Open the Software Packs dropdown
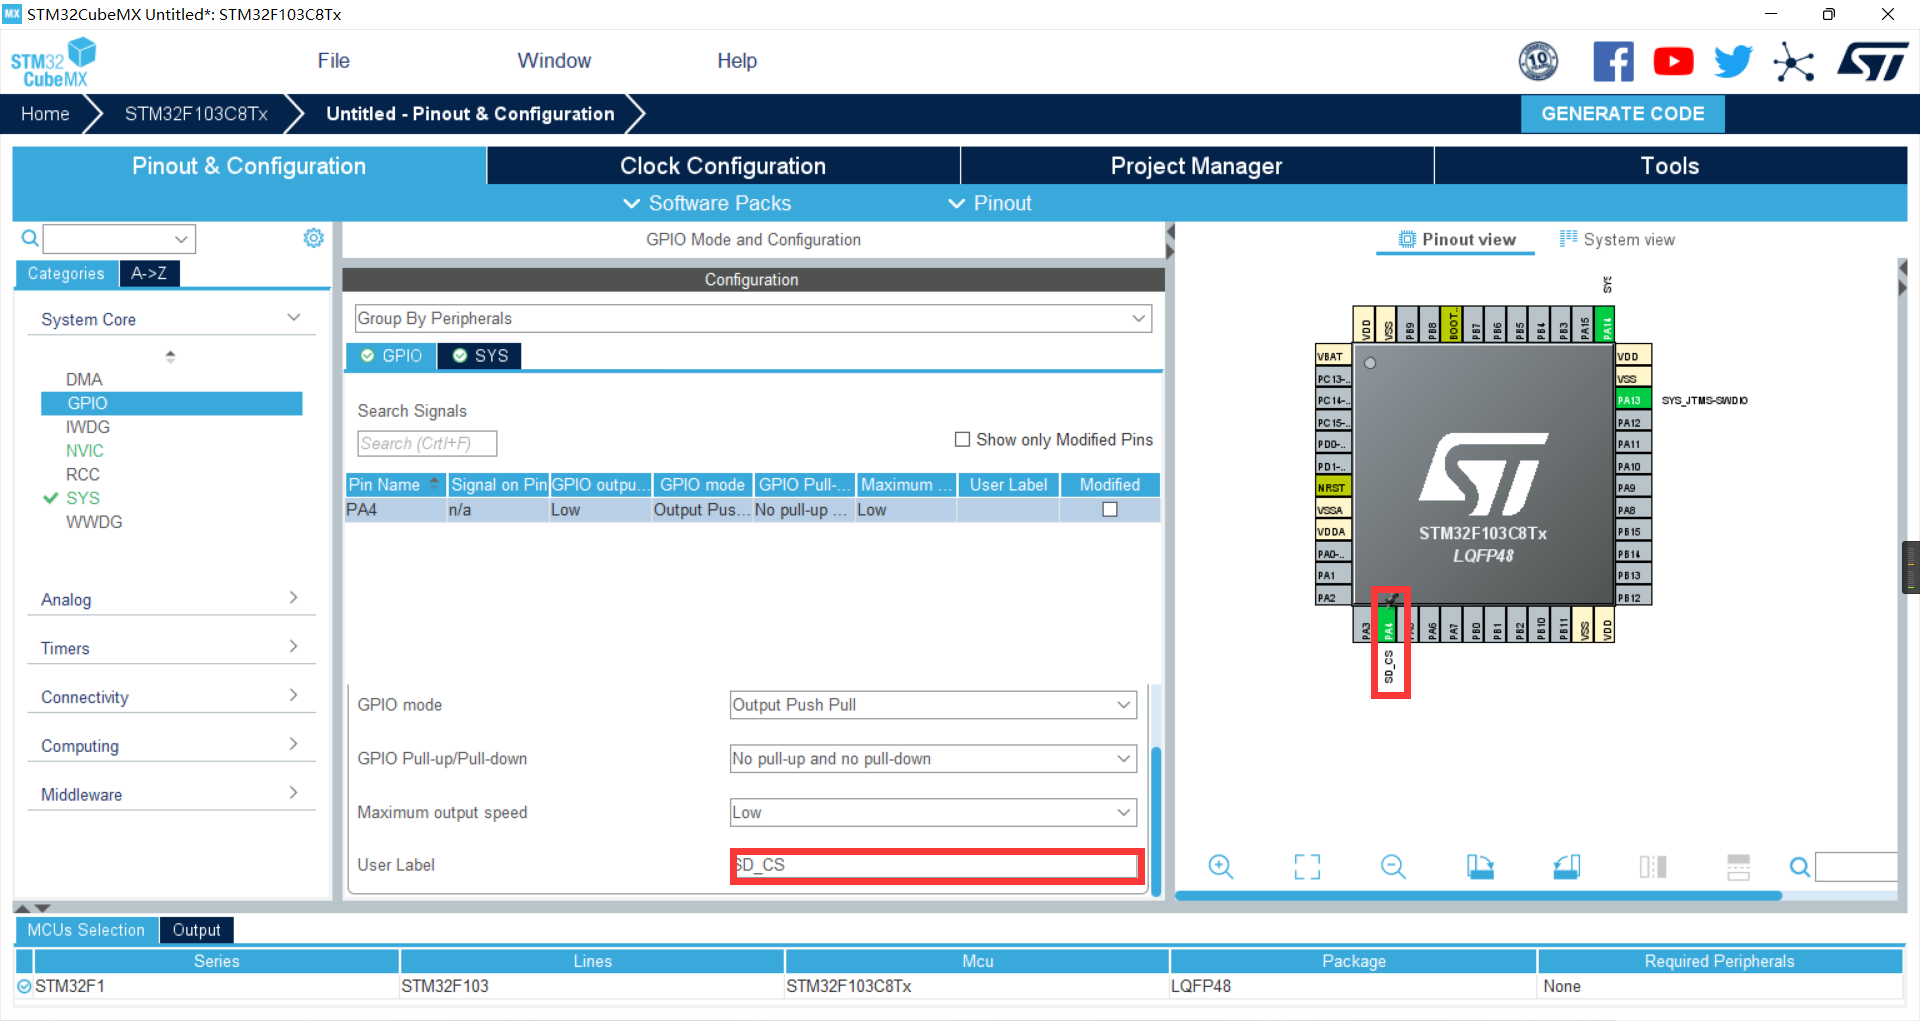The image size is (1920, 1021). pyautogui.click(x=707, y=203)
